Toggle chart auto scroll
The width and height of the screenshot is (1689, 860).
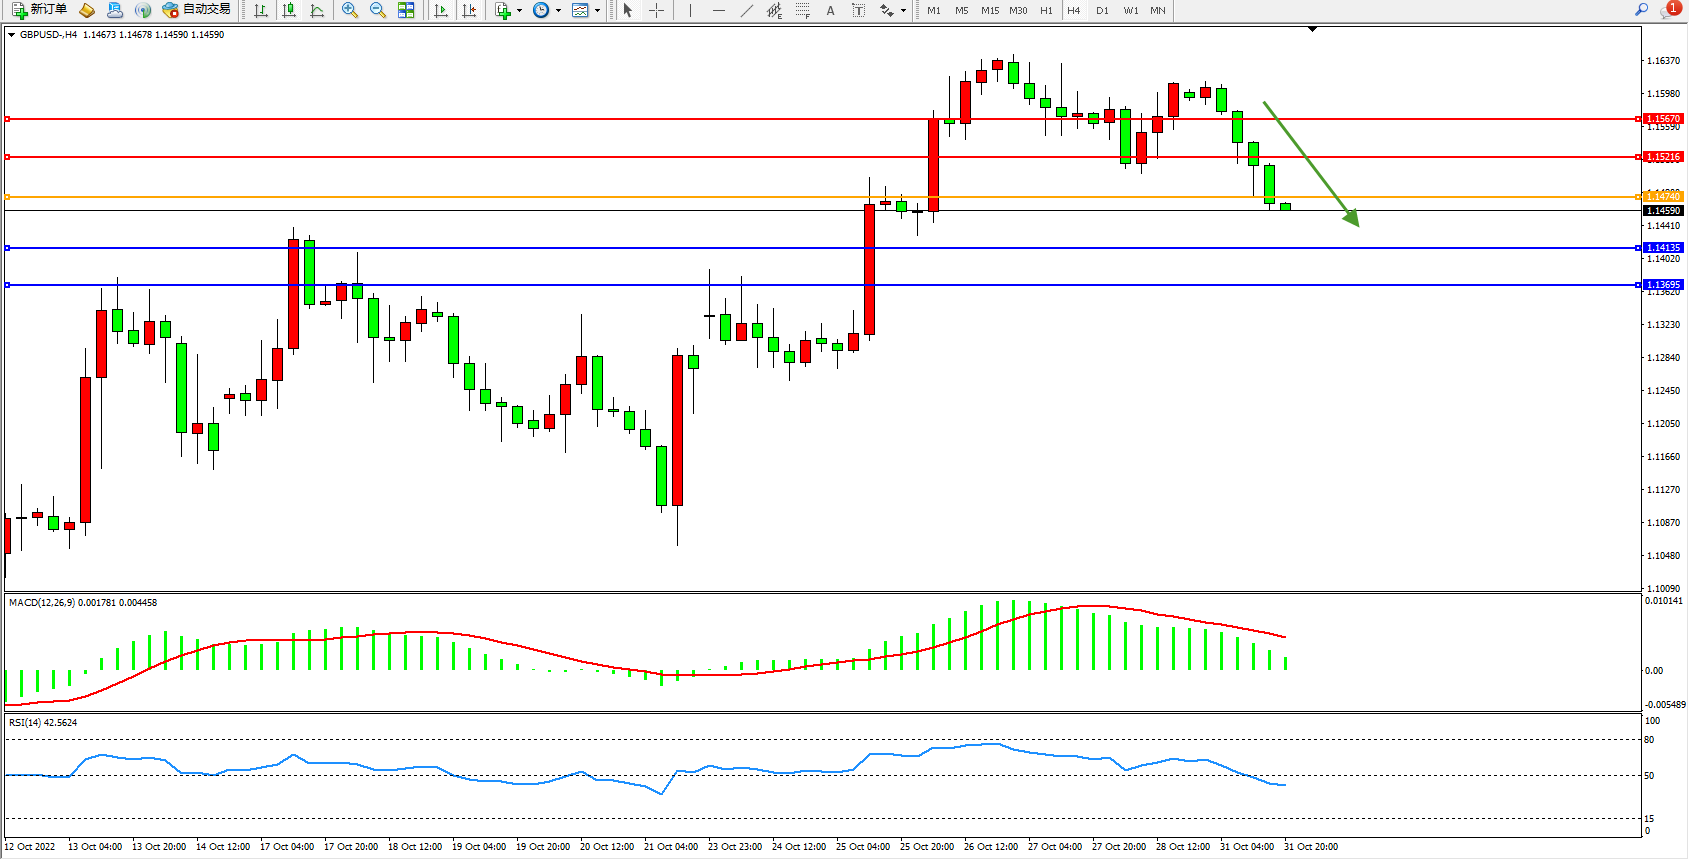tap(441, 10)
